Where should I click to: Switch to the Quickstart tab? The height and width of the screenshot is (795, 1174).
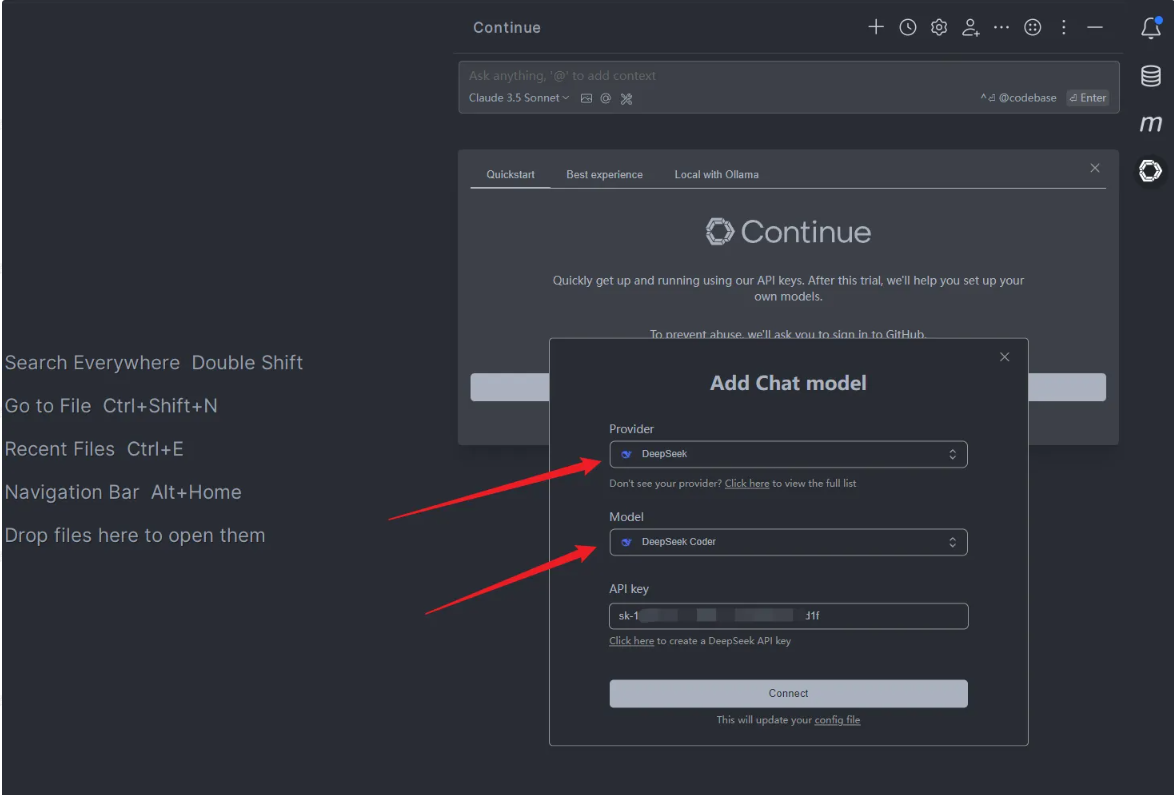(511, 174)
